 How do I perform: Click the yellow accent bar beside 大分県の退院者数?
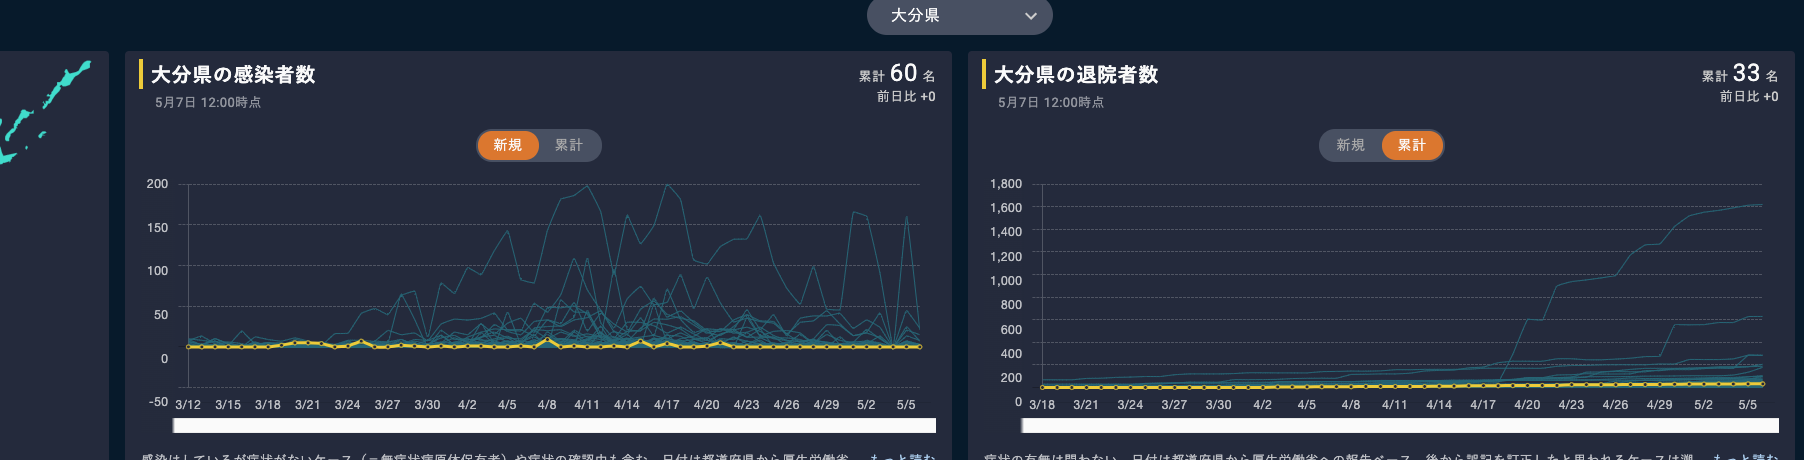(984, 74)
